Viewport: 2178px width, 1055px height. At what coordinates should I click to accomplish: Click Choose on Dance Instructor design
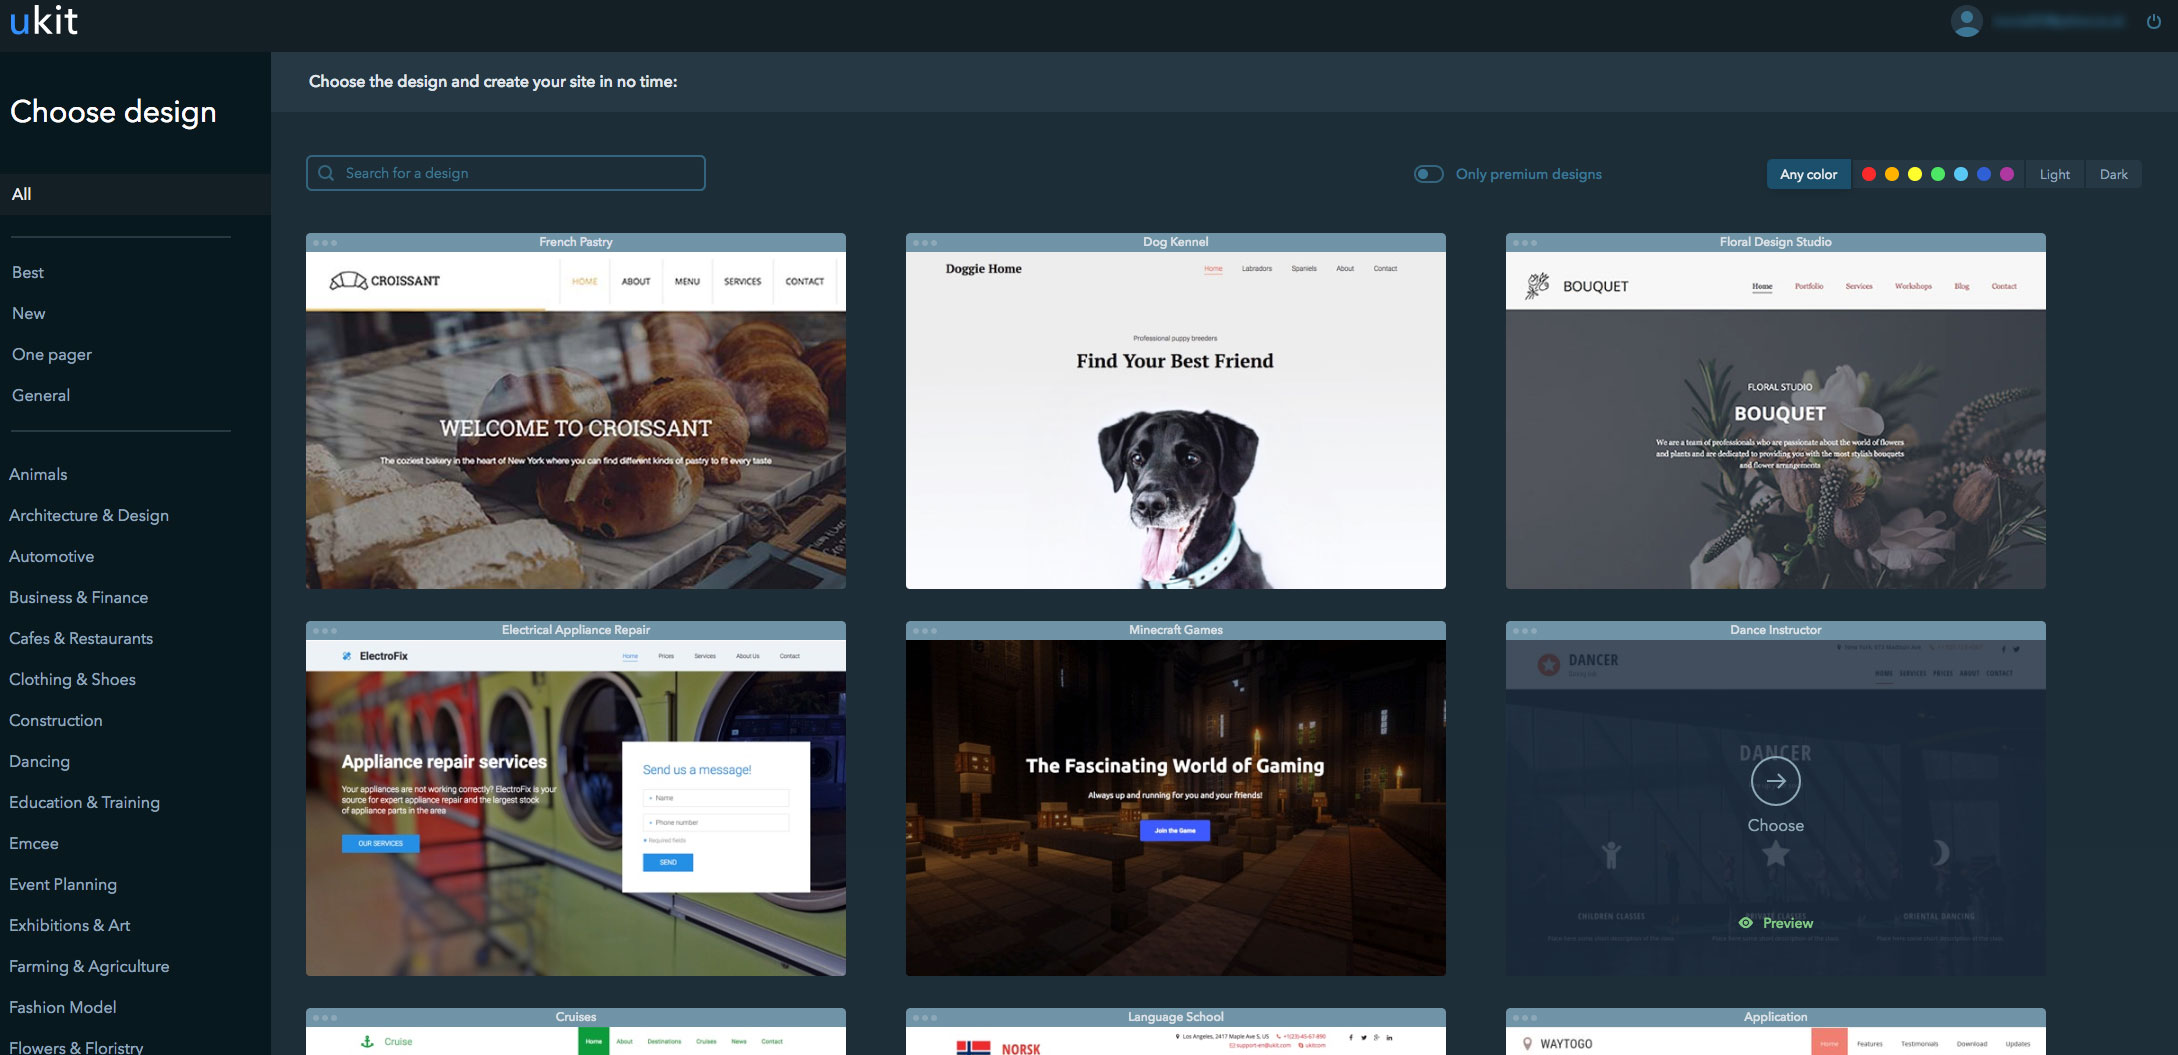tap(1776, 826)
